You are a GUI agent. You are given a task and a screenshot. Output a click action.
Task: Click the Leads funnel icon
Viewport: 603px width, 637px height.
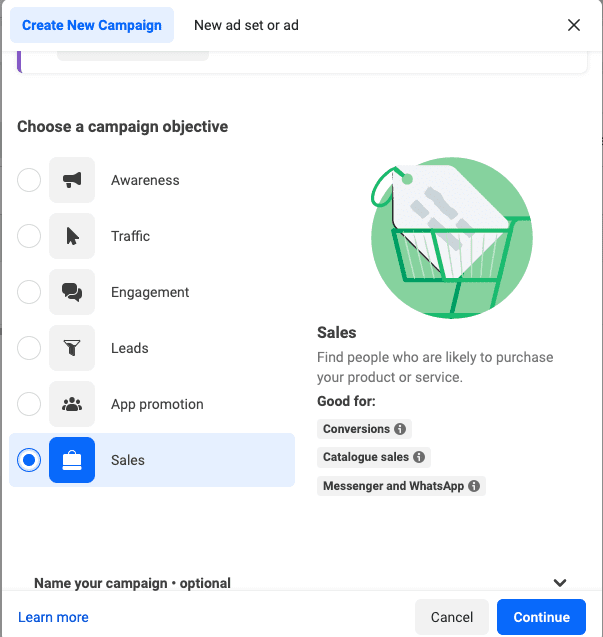tap(72, 348)
